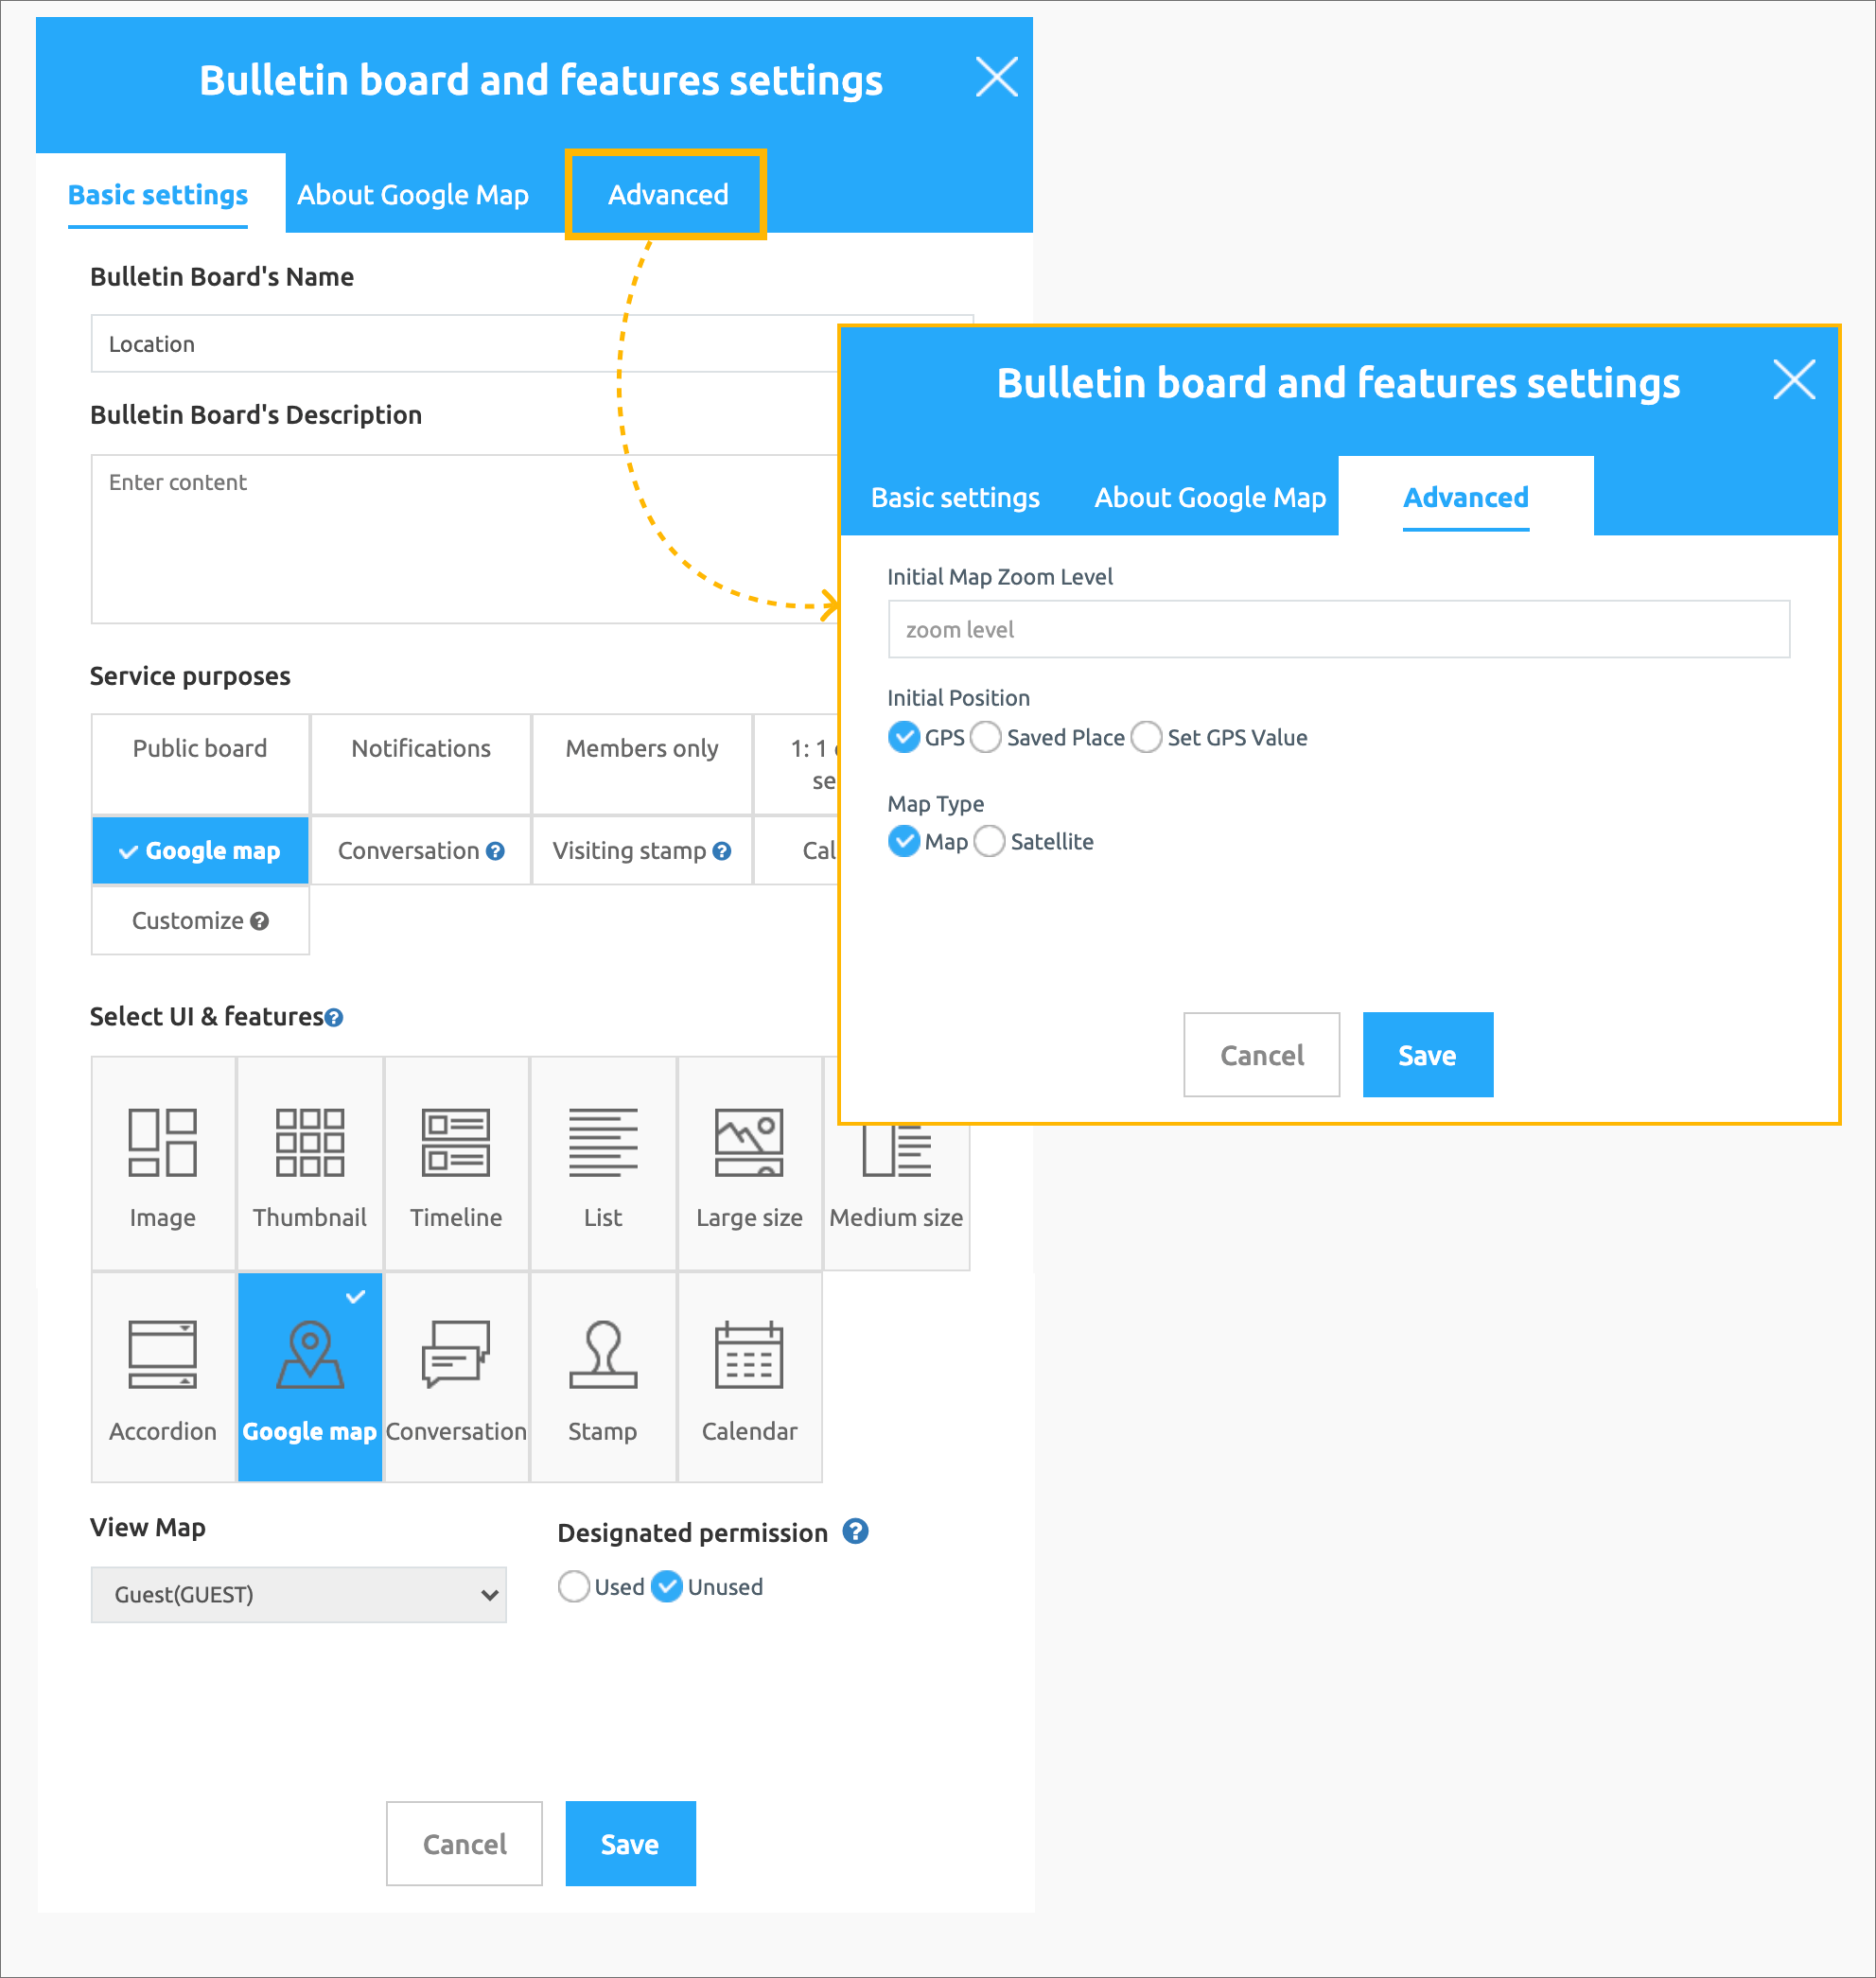The width and height of the screenshot is (1876, 1978).
Task: Pick the Timeline layout icon
Action: [x=455, y=1143]
